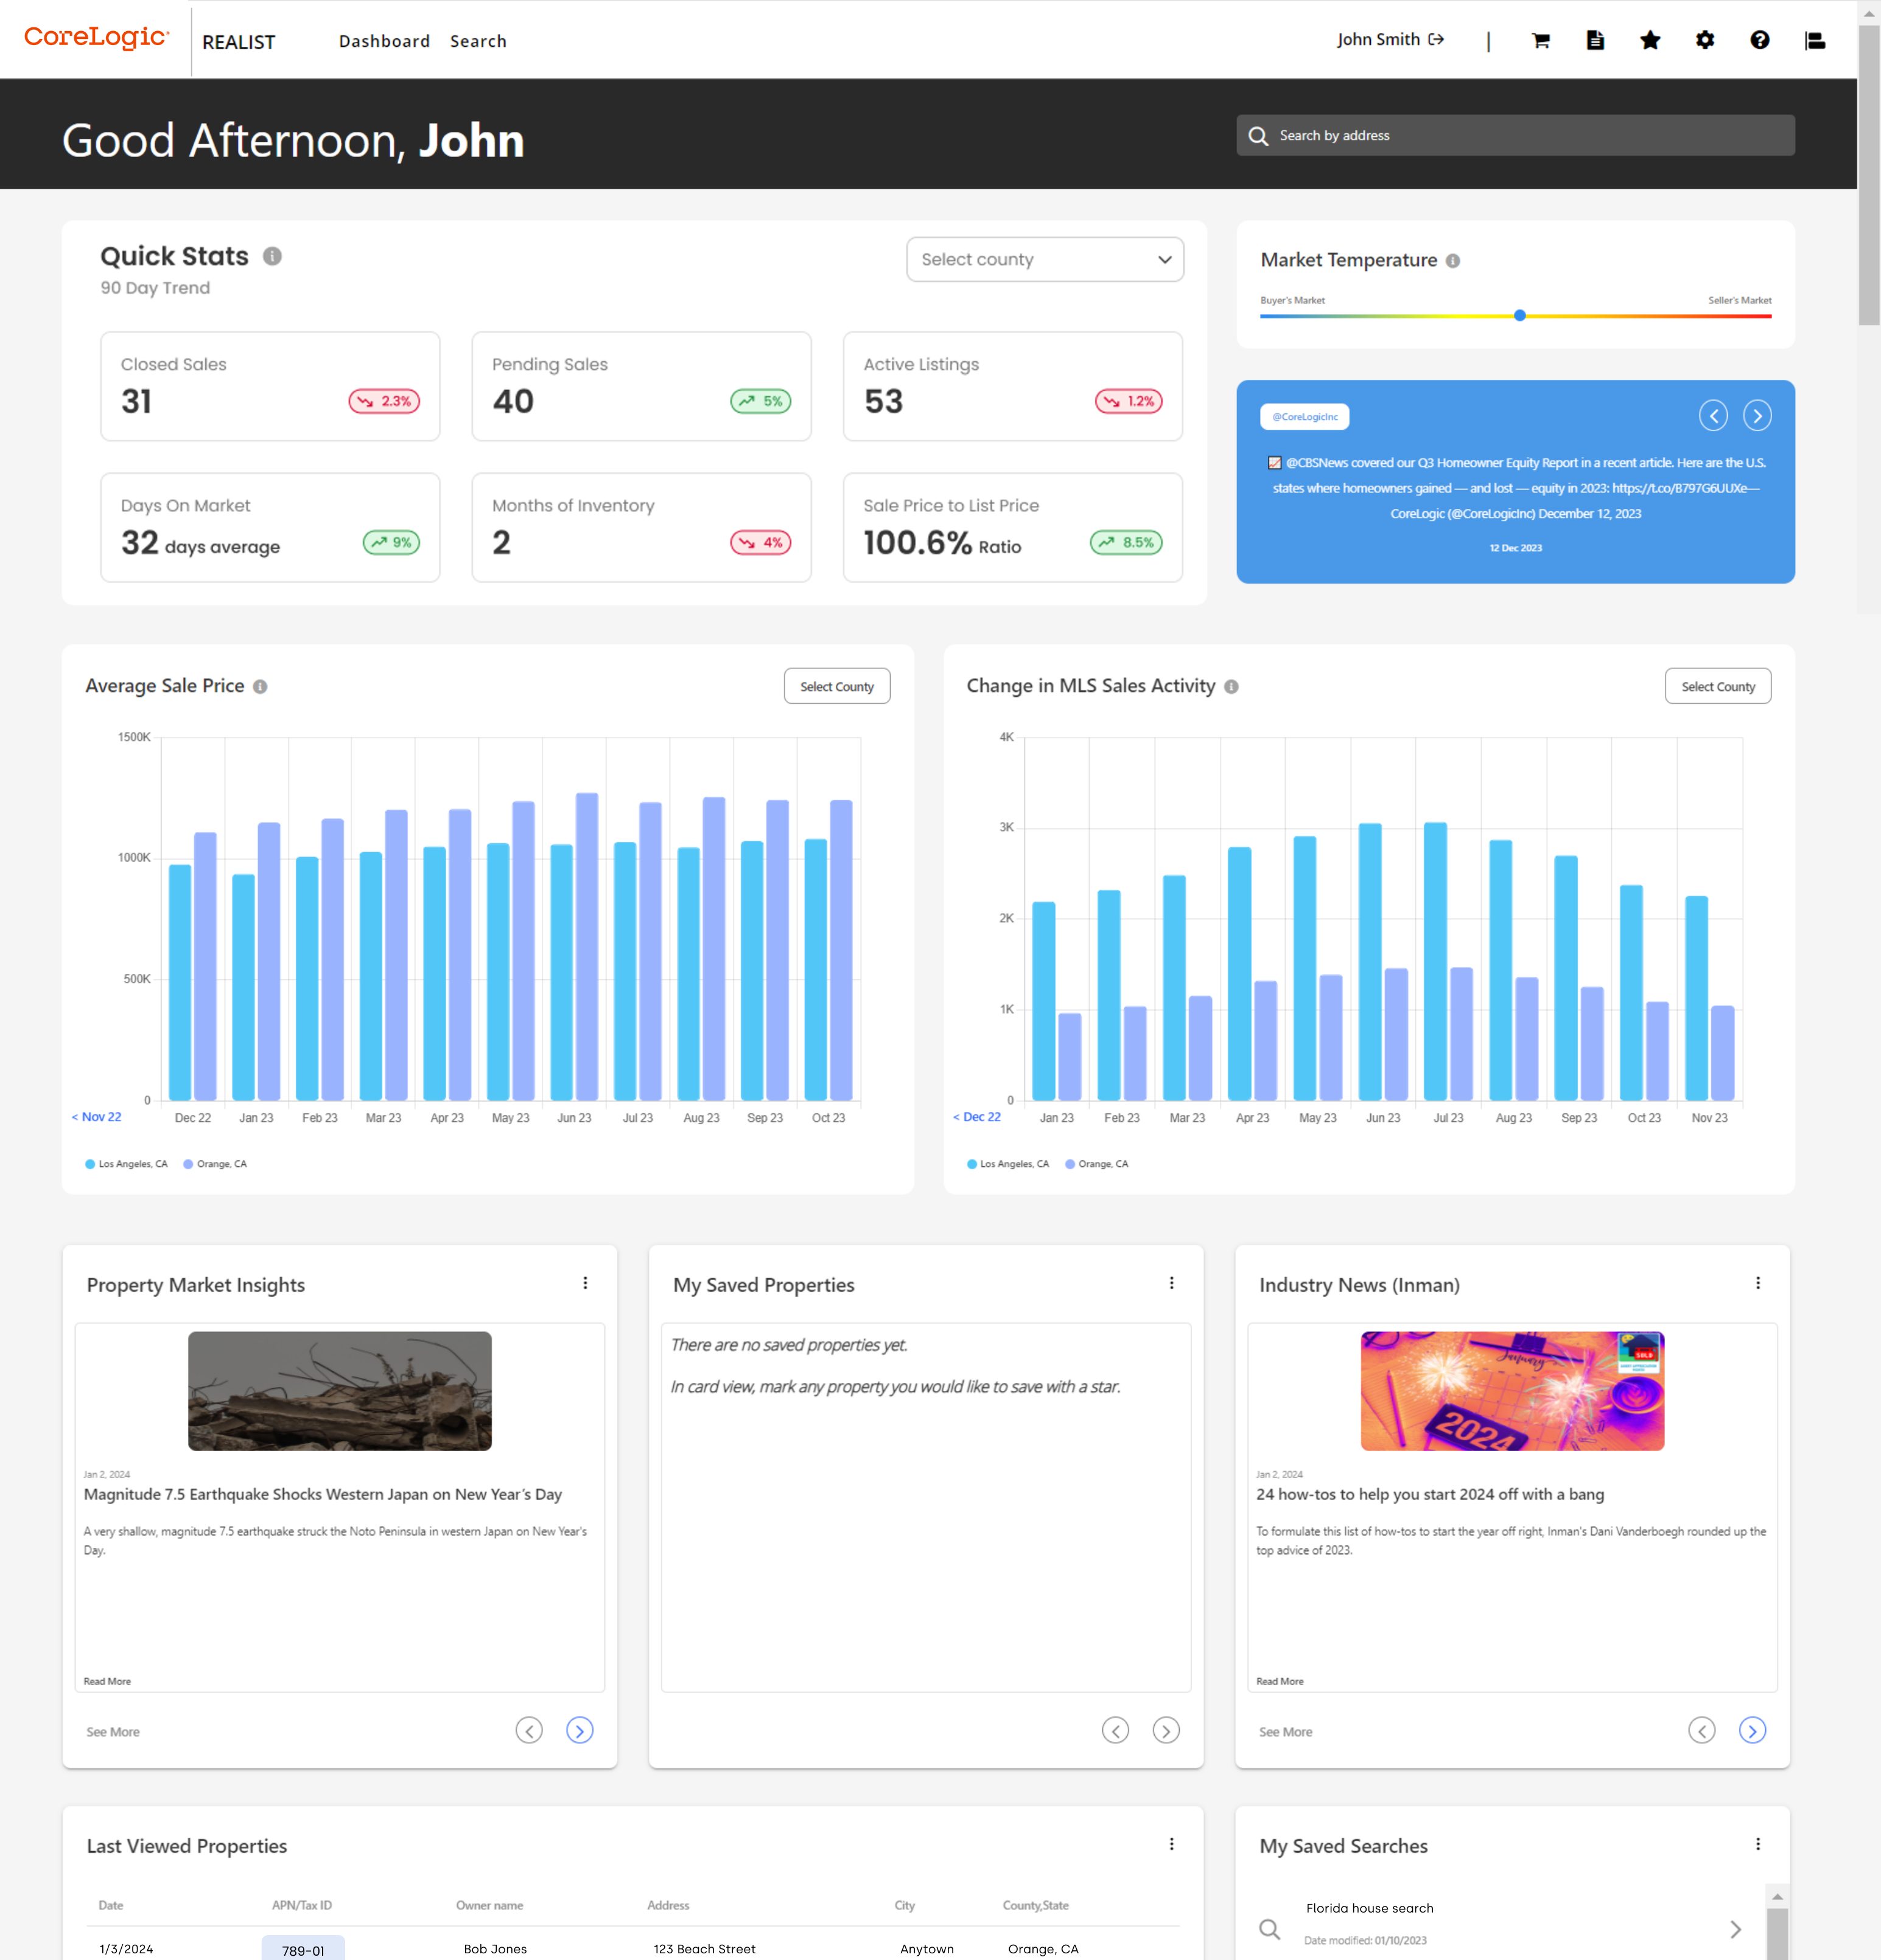Open the settings gear icon
The height and width of the screenshot is (1960, 1881).
tap(1706, 40)
